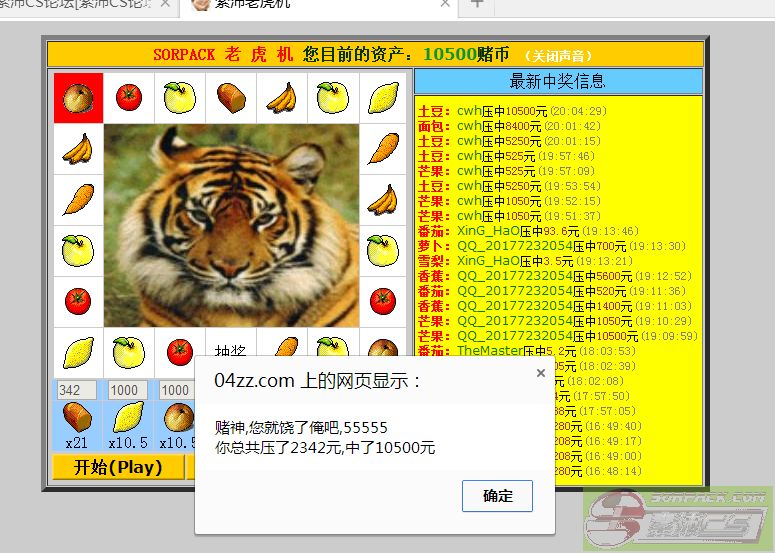This screenshot has width=775, height=553.
Task: Select the banana icon in the top row
Action: point(282,98)
